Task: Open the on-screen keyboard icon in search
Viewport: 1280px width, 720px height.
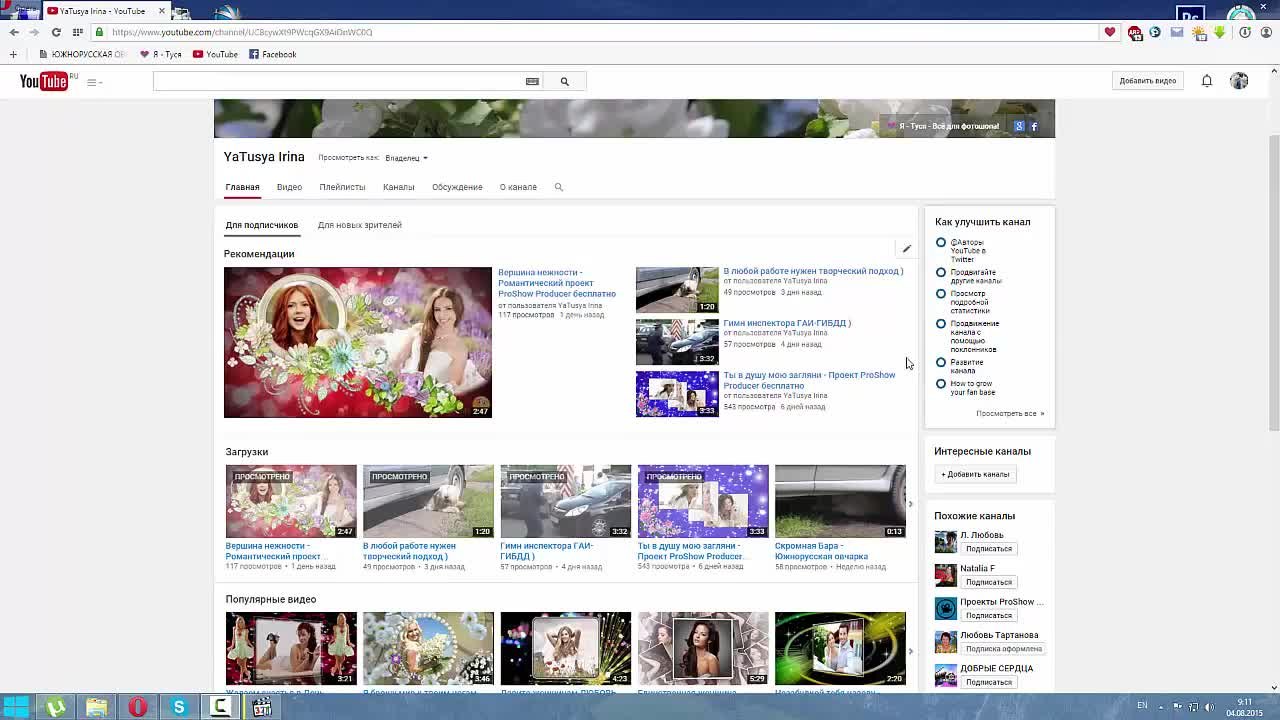Action: pos(532,82)
